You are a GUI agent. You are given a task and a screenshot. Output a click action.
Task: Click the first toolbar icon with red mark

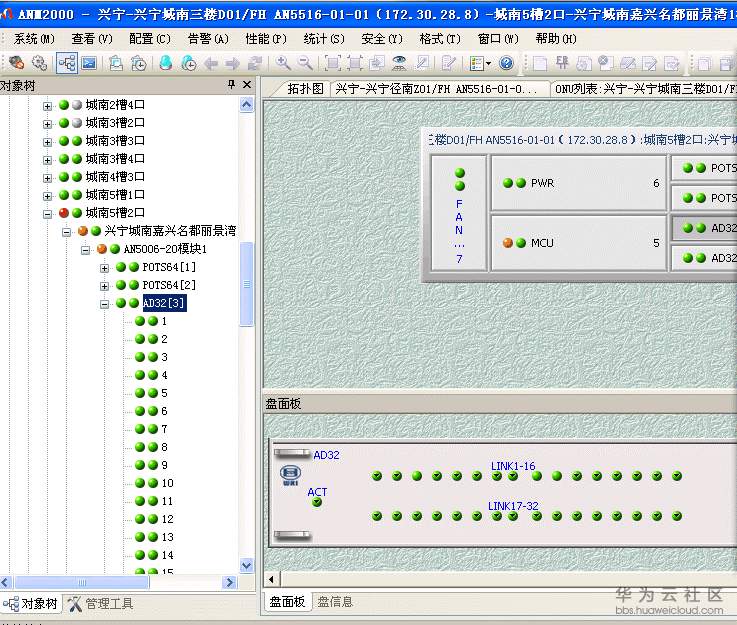click(16, 62)
